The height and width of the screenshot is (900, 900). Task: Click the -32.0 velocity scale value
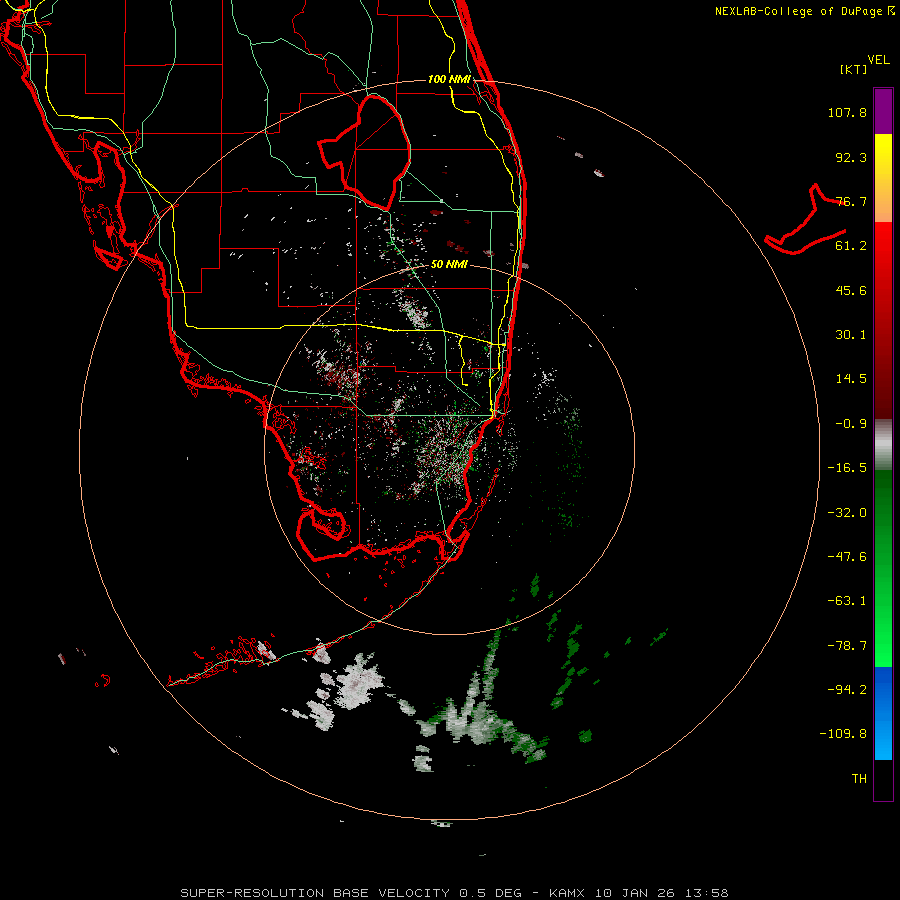[x=847, y=513]
